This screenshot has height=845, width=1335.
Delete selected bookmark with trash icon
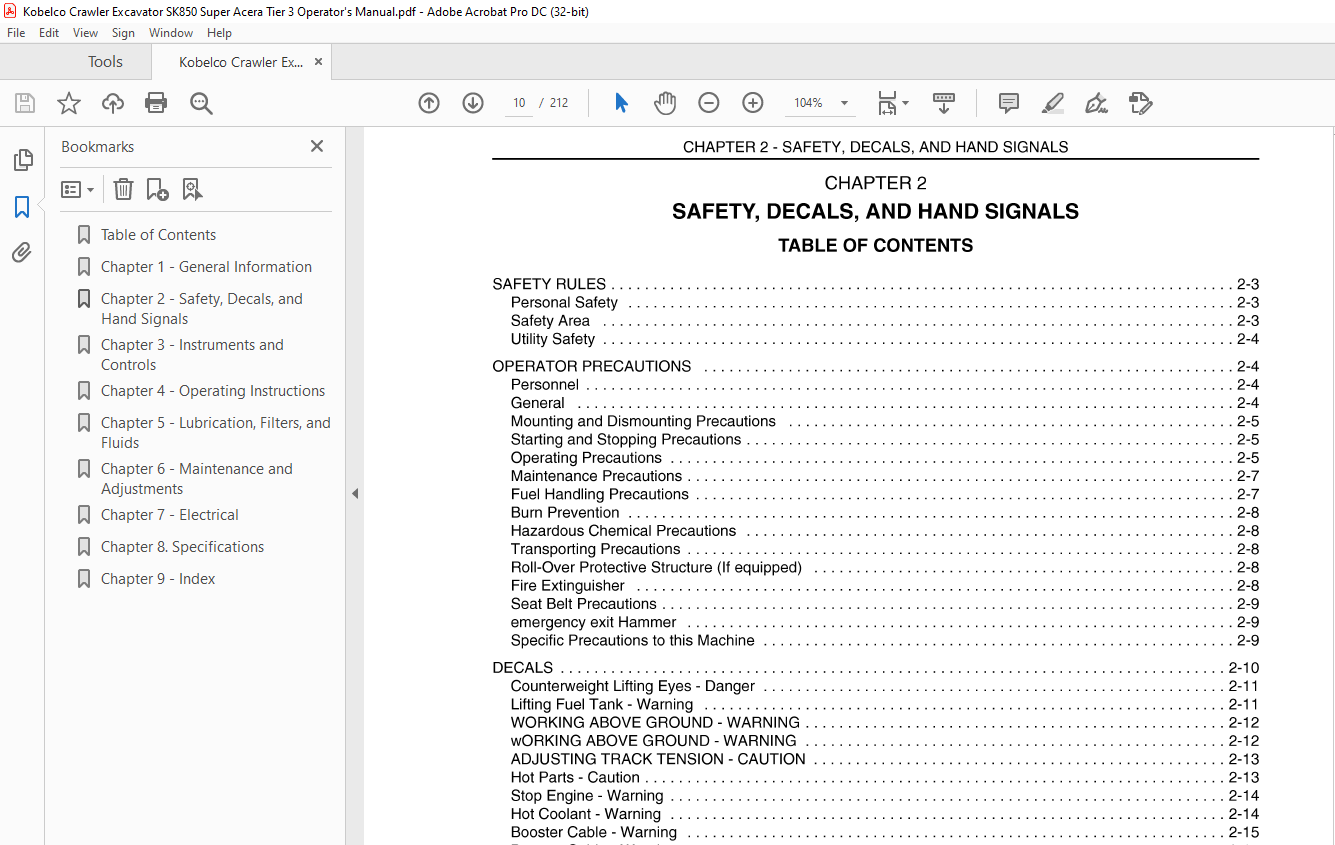coord(123,189)
